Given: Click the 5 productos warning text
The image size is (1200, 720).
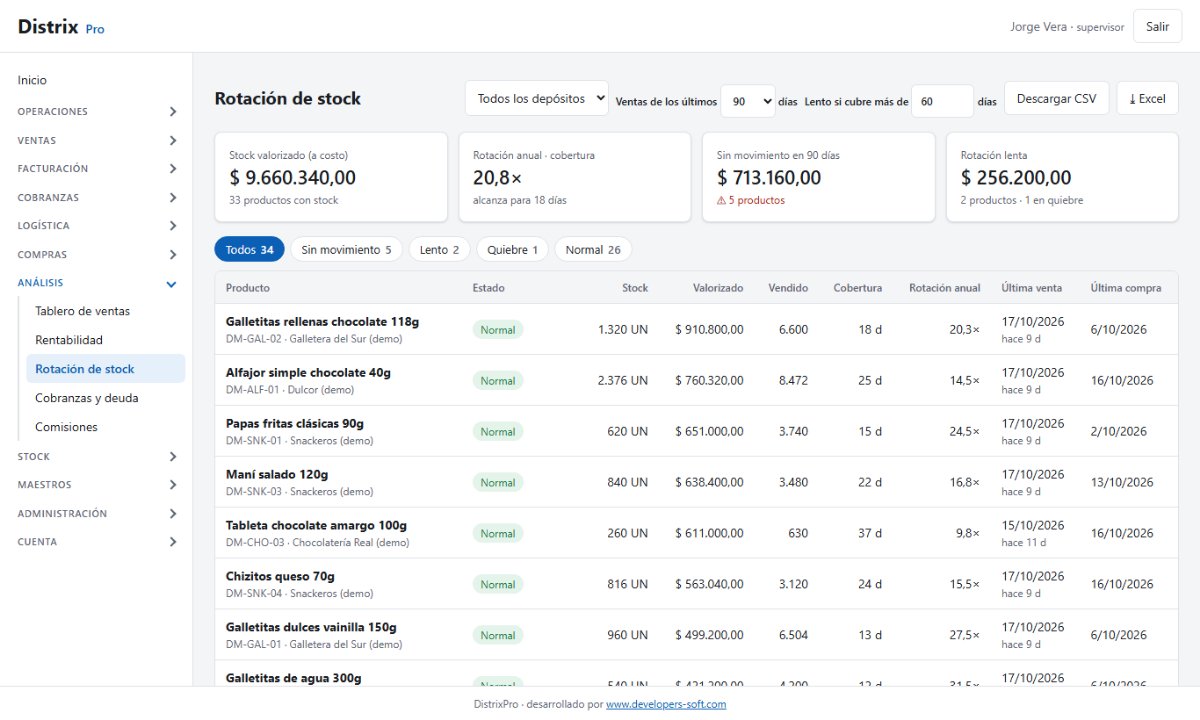Looking at the screenshot, I should click(751, 200).
